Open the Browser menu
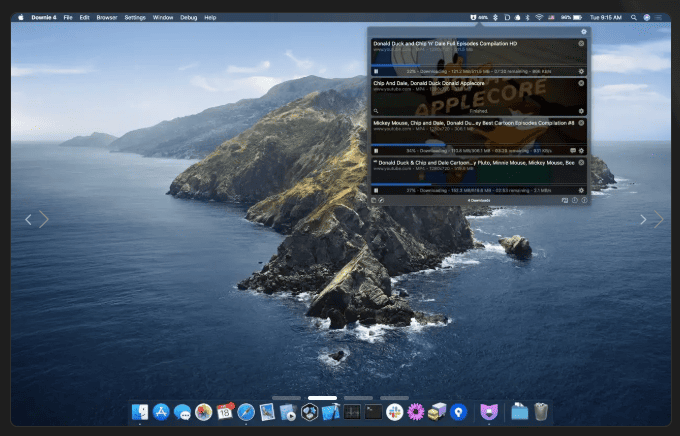This screenshot has width=680, height=436. tap(107, 17)
